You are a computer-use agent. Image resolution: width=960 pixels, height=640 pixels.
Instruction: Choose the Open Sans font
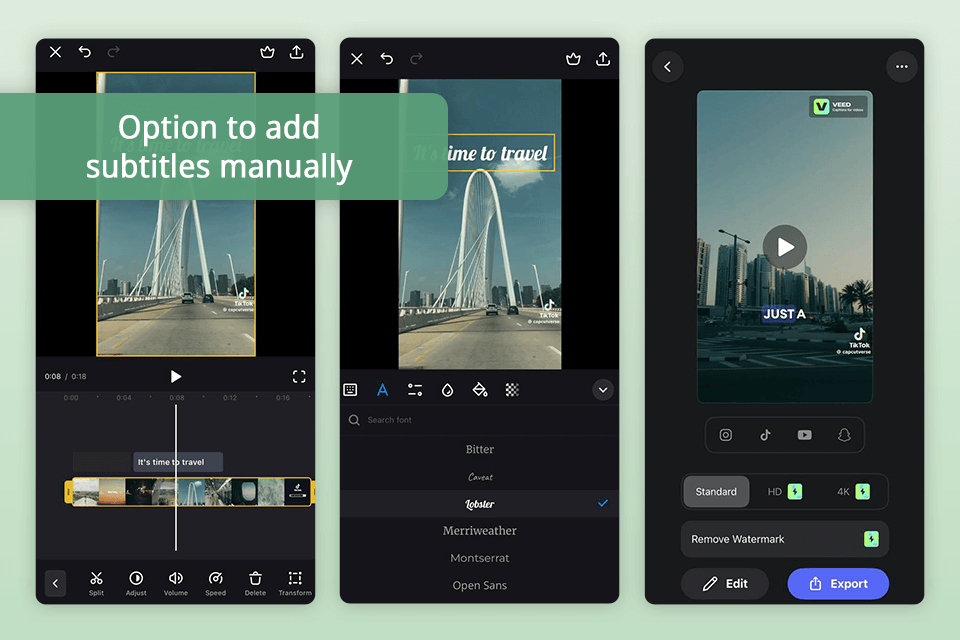coord(479,585)
